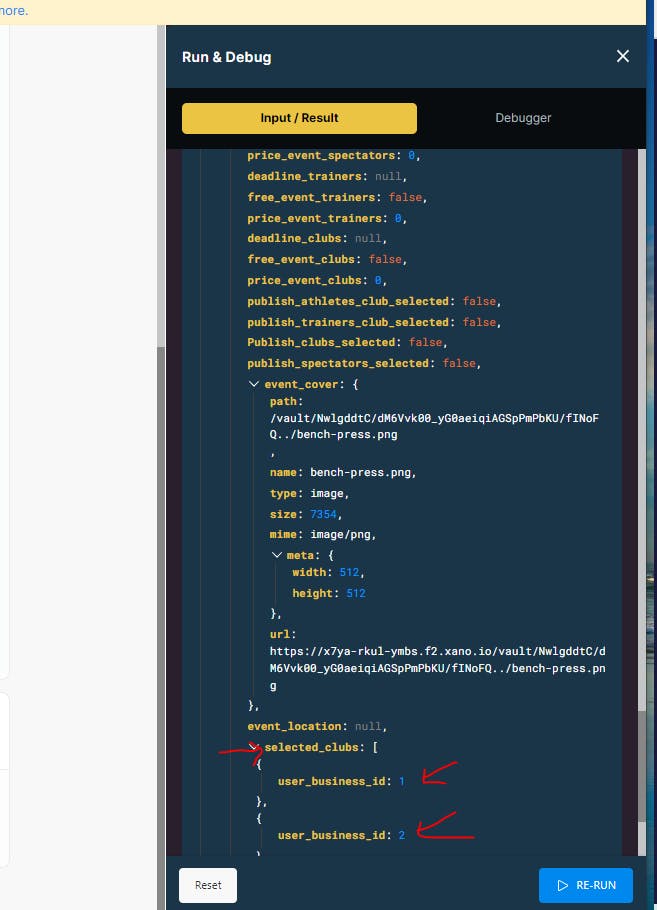
Task: Collapse the selected_clubs array
Action: coord(254,747)
